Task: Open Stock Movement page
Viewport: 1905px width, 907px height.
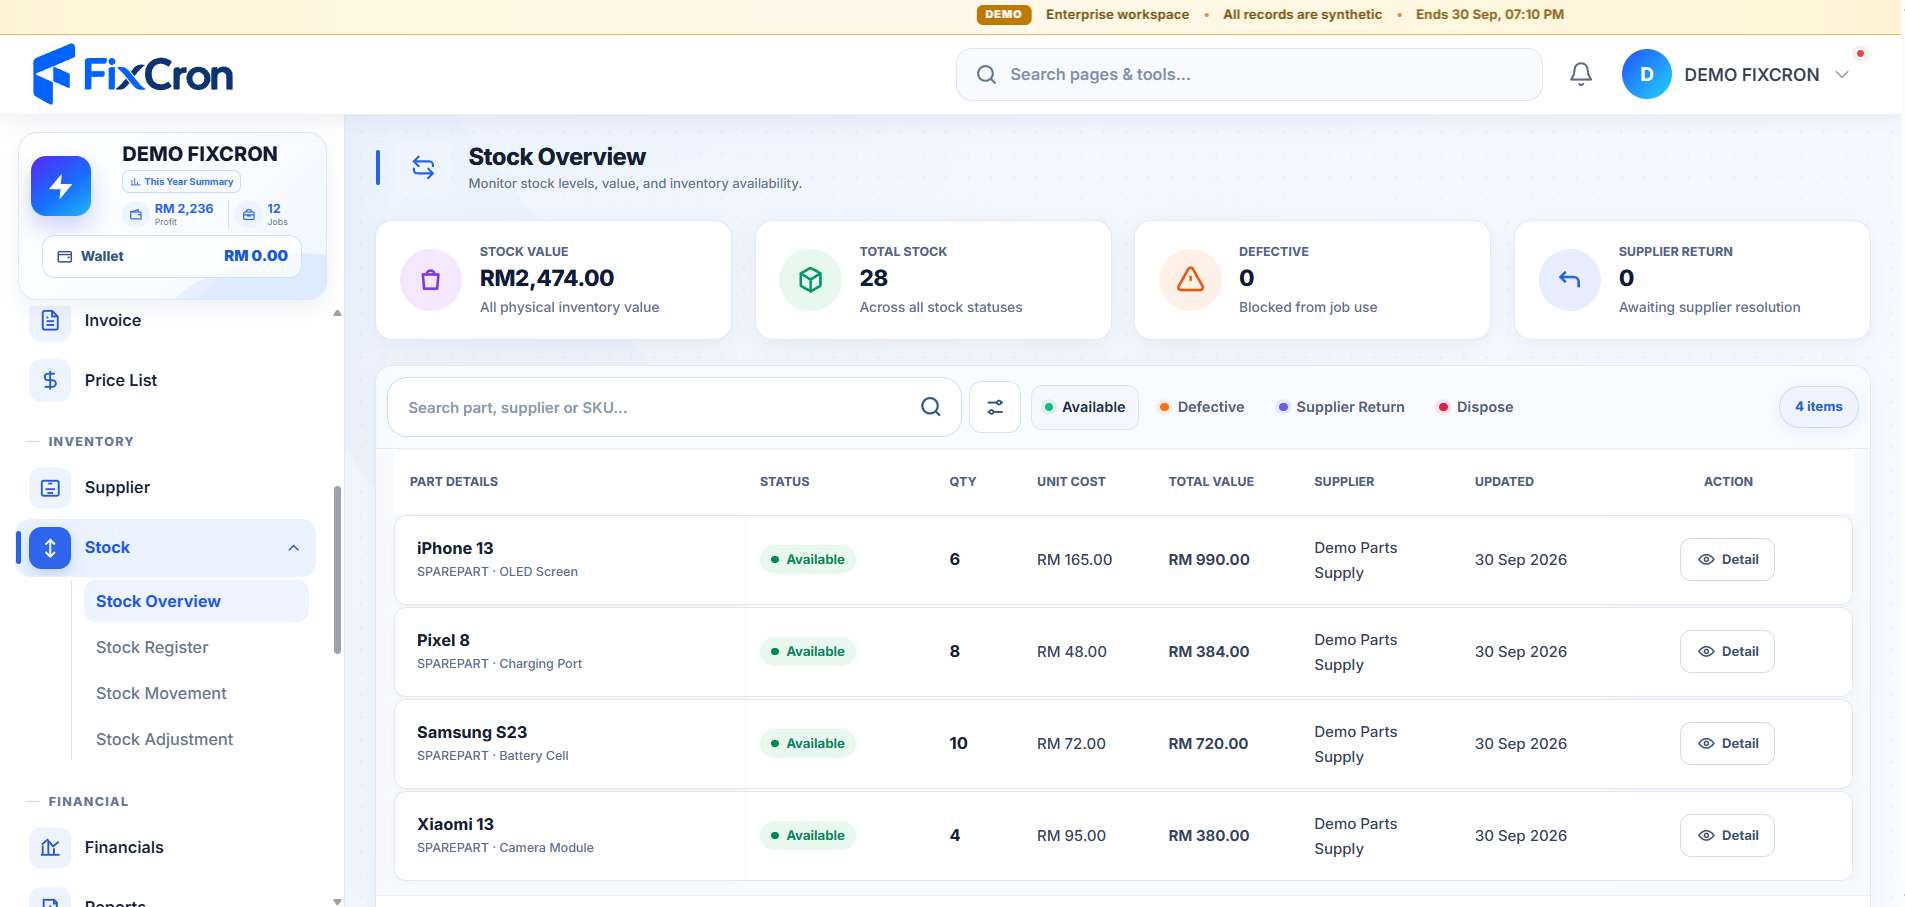Action: [161, 694]
